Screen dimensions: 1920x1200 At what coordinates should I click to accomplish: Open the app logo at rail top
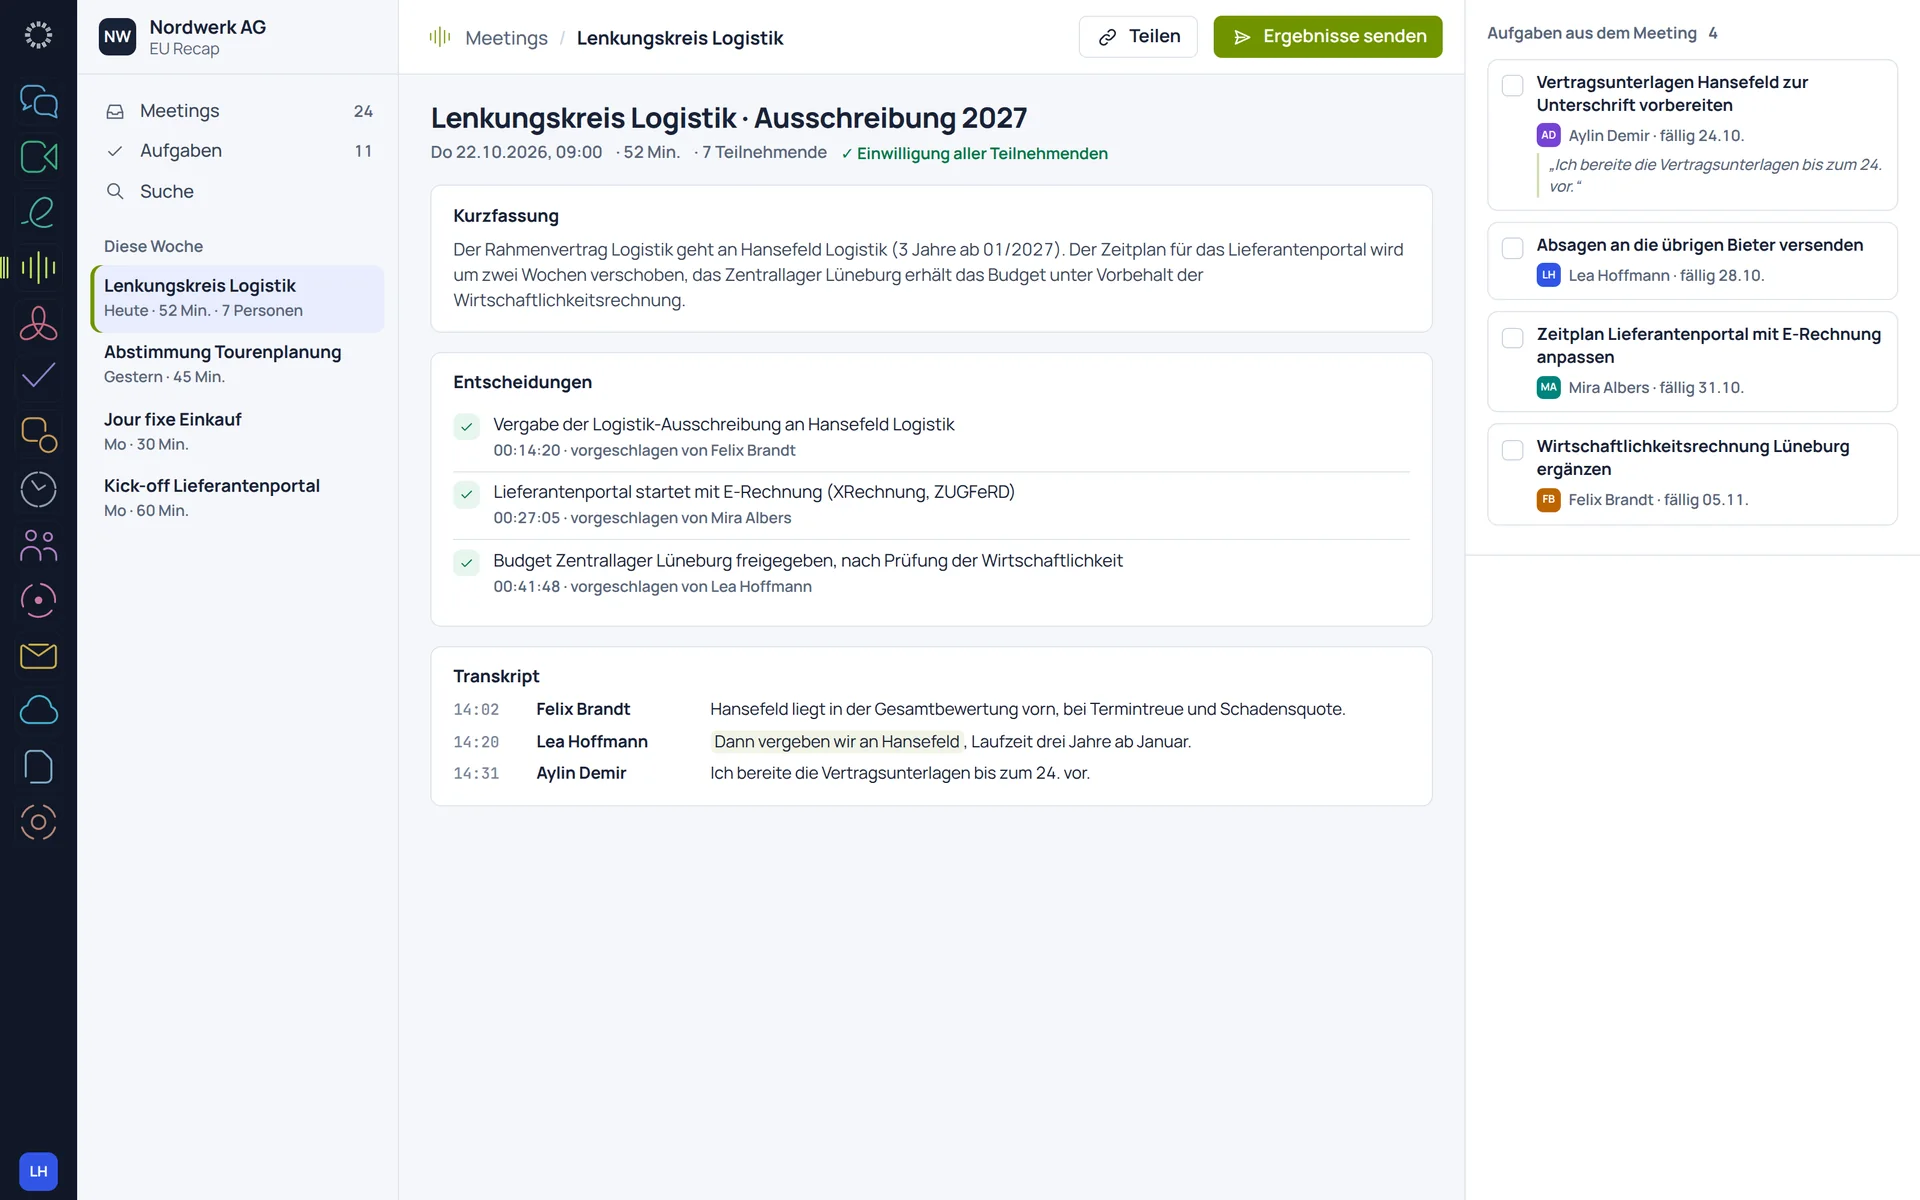pos(38,35)
